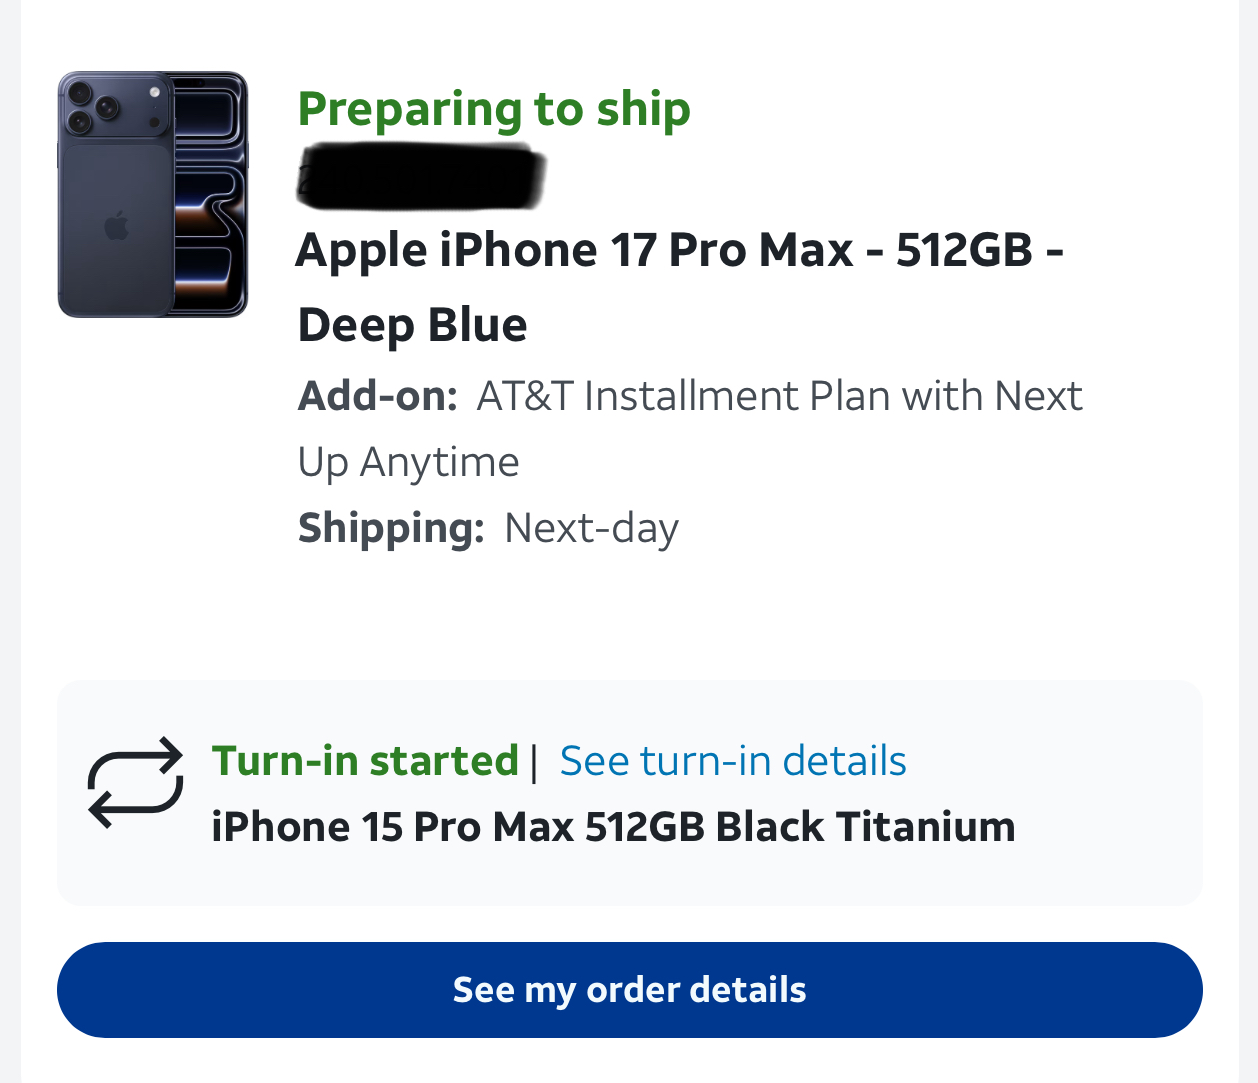Click the blacked-out order number
The image size is (1258, 1083).
point(421,177)
